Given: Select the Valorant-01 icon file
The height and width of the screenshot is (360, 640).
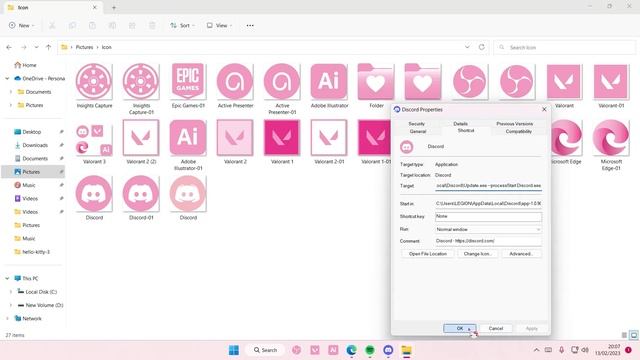Looking at the screenshot, I should (x=611, y=86).
